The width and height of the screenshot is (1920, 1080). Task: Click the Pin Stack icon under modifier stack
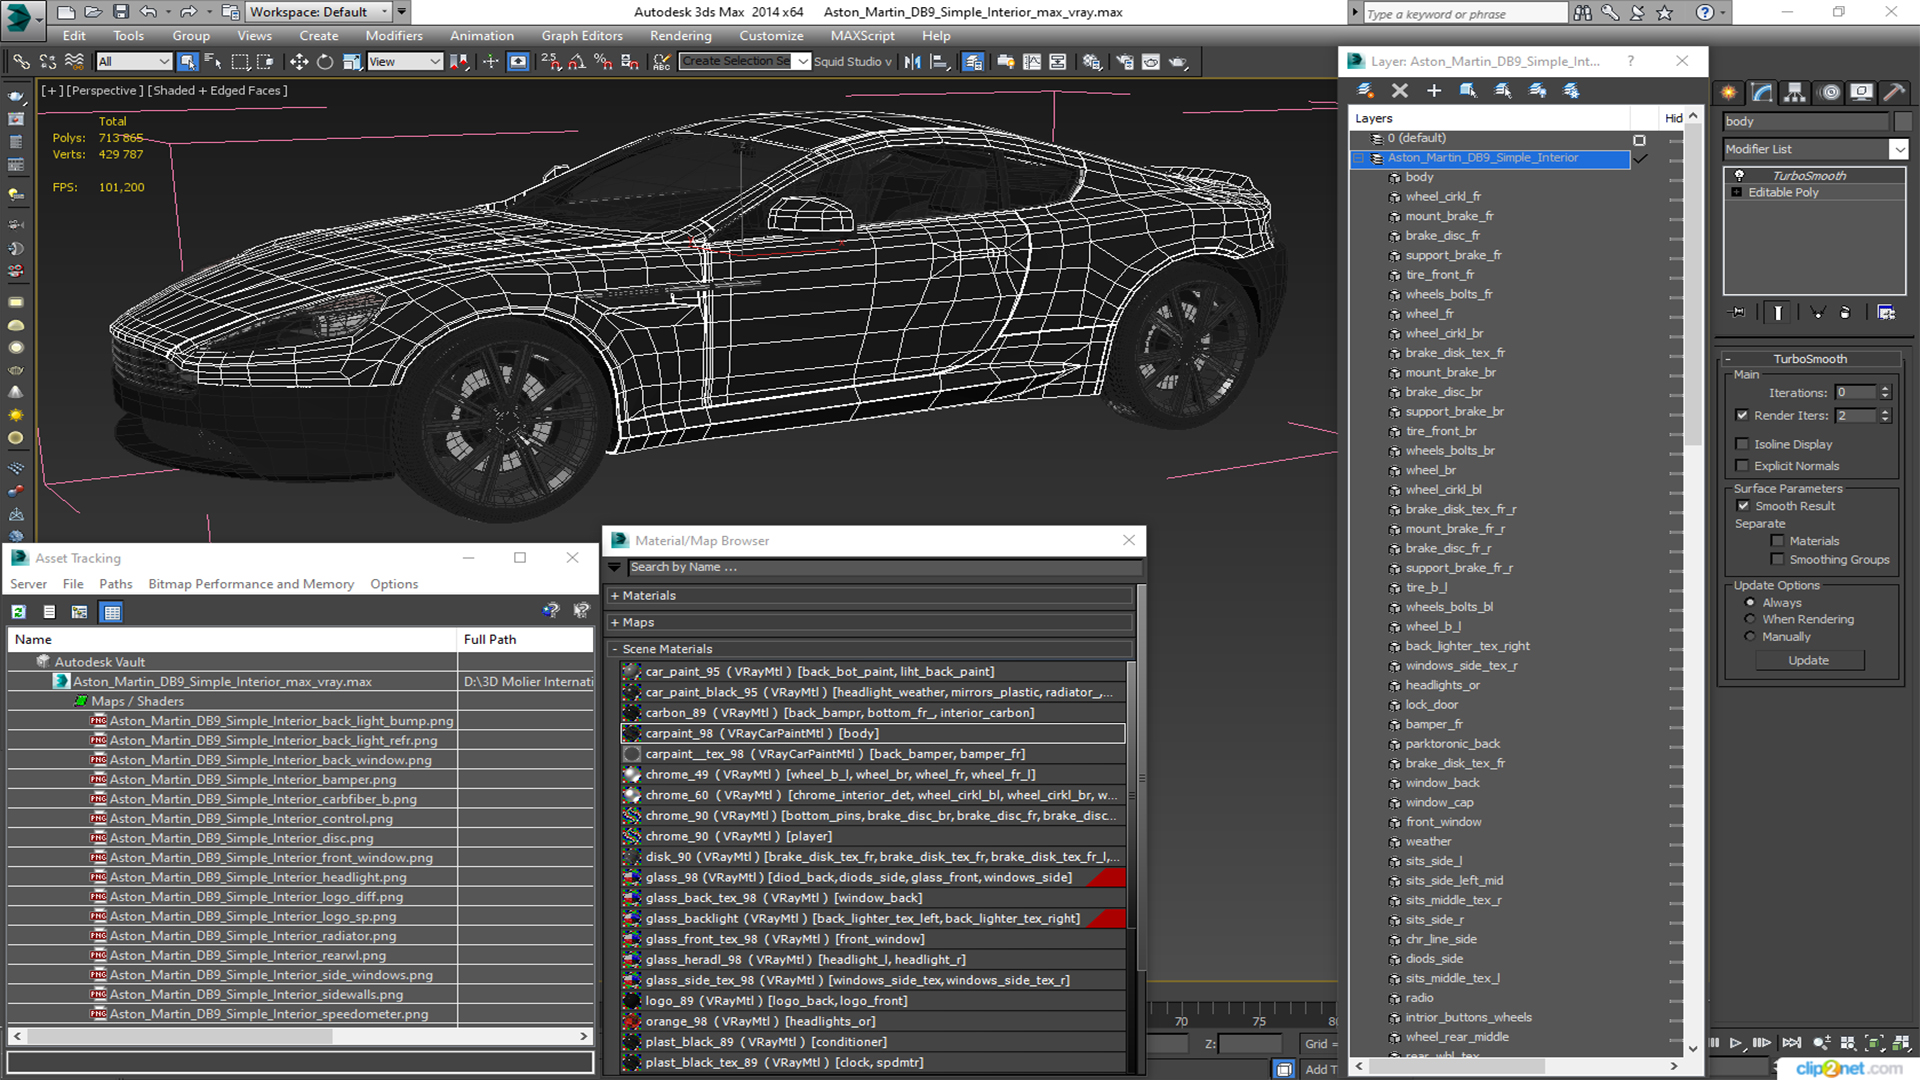click(x=1738, y=312)
